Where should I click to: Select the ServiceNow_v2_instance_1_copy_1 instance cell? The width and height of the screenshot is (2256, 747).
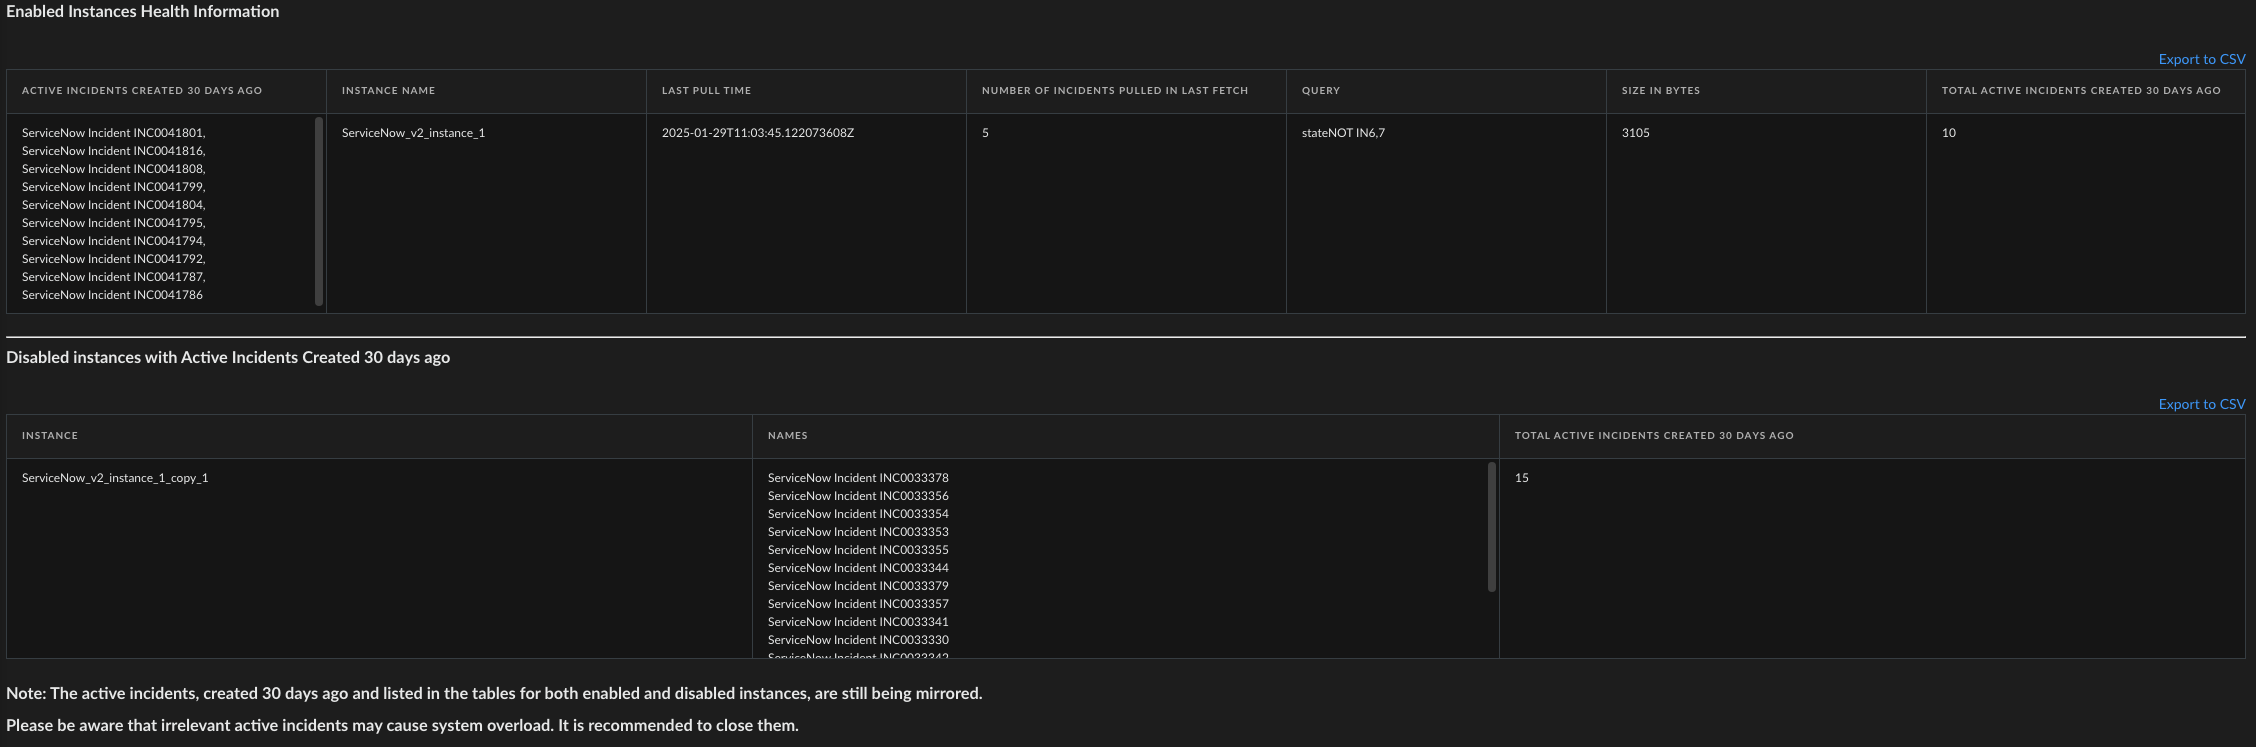[115, 478]
